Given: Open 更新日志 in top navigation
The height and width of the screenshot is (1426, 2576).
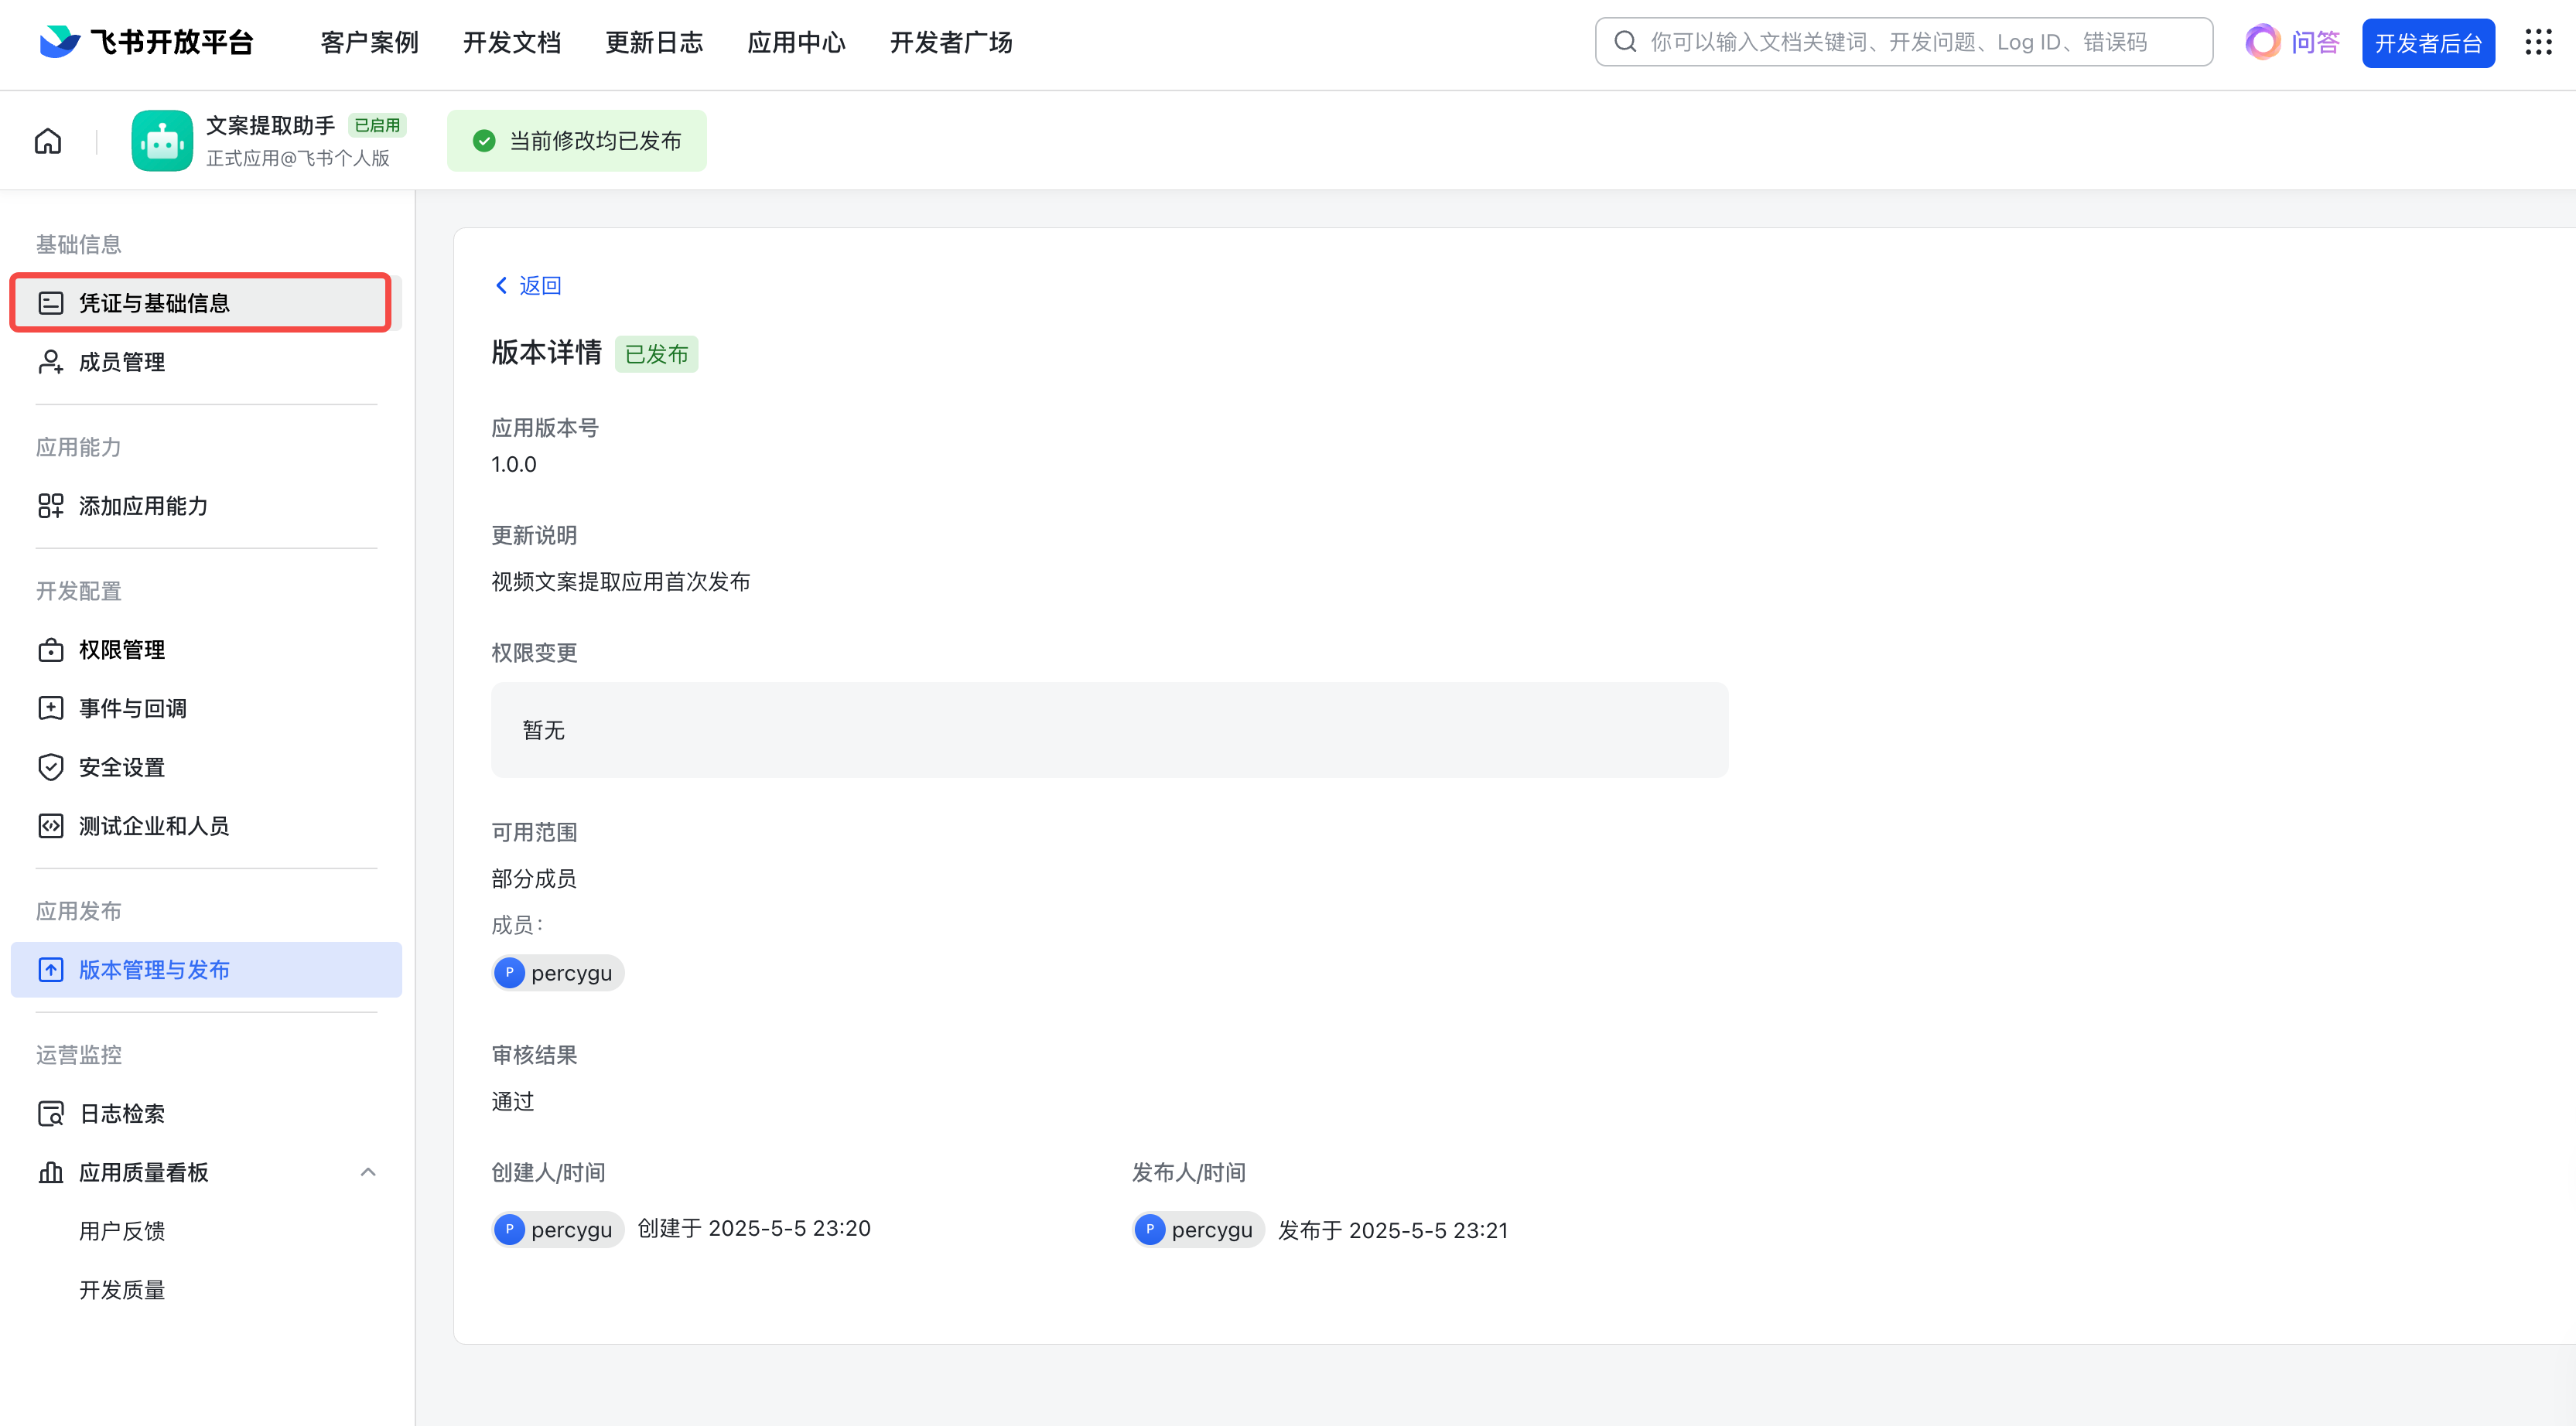Looking at the screenshot, I should point(655,42).
